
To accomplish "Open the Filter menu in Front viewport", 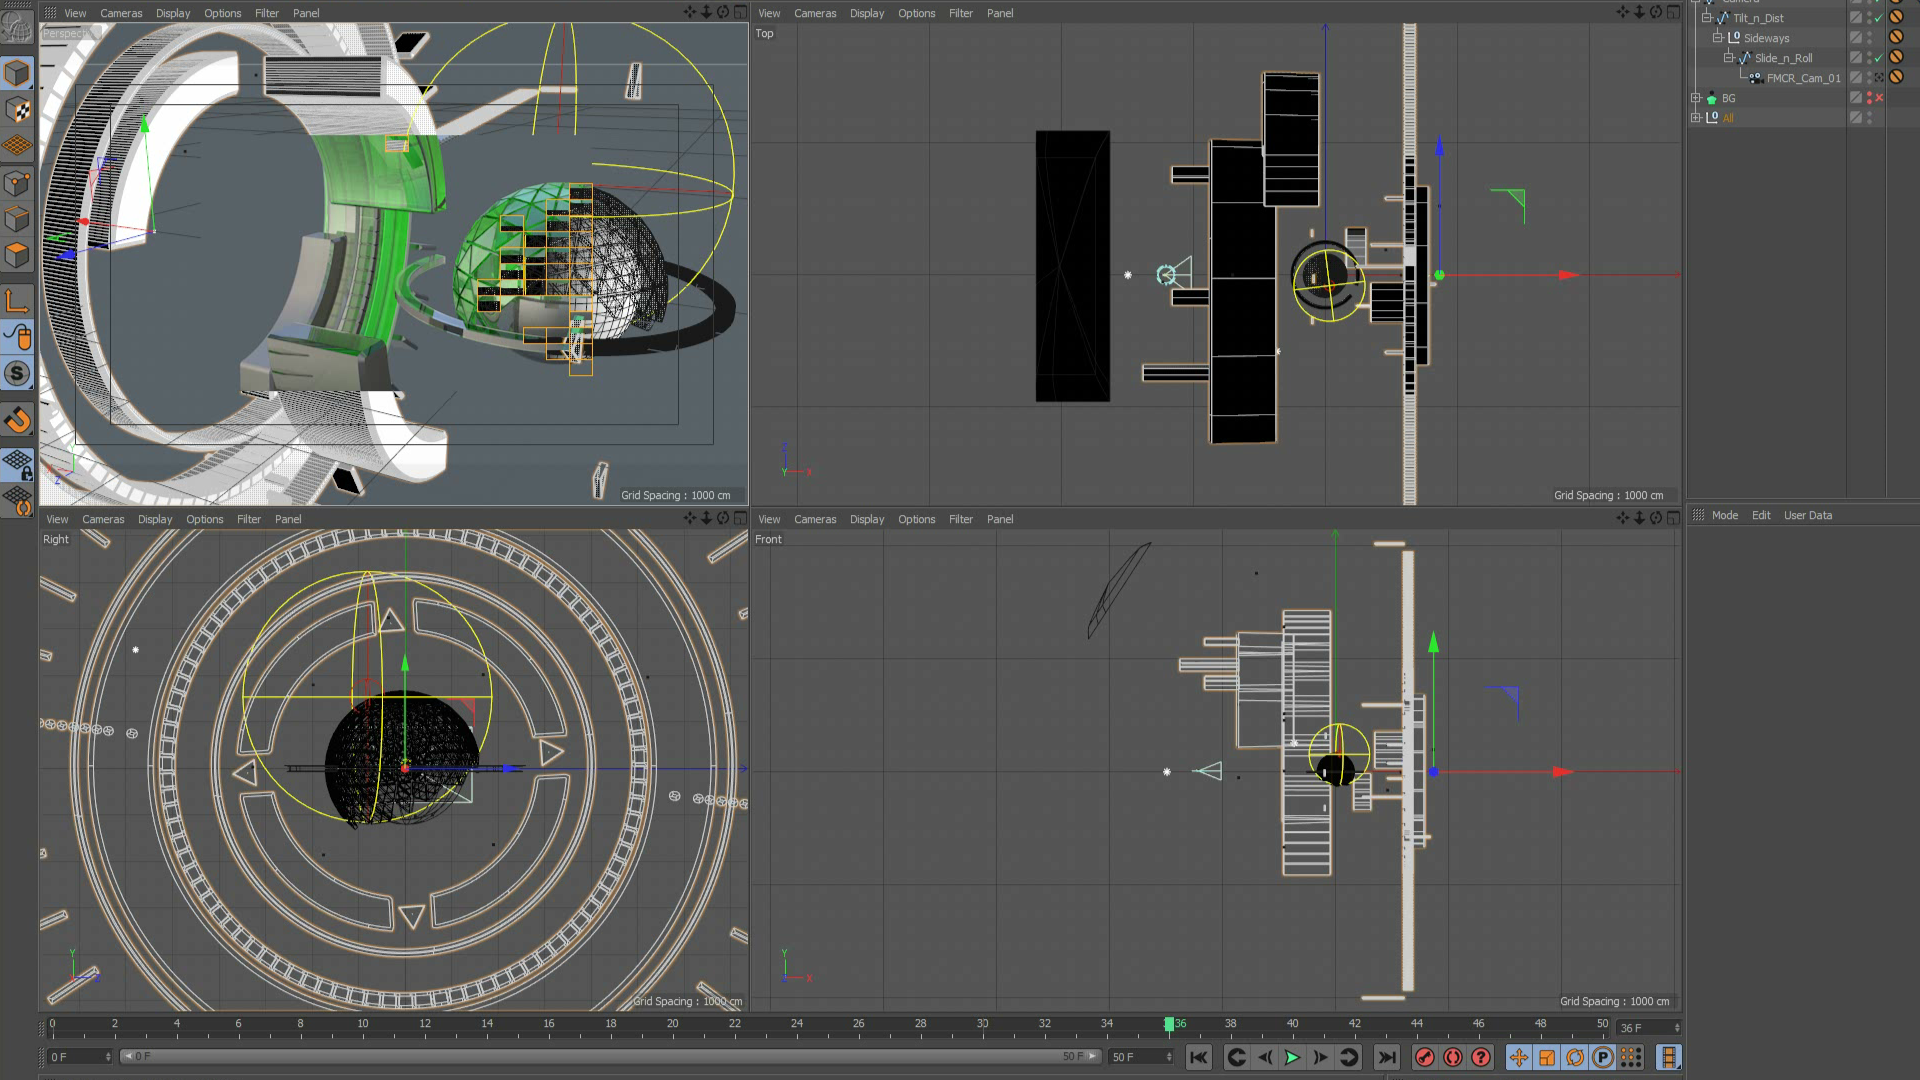I will point(960,519).
